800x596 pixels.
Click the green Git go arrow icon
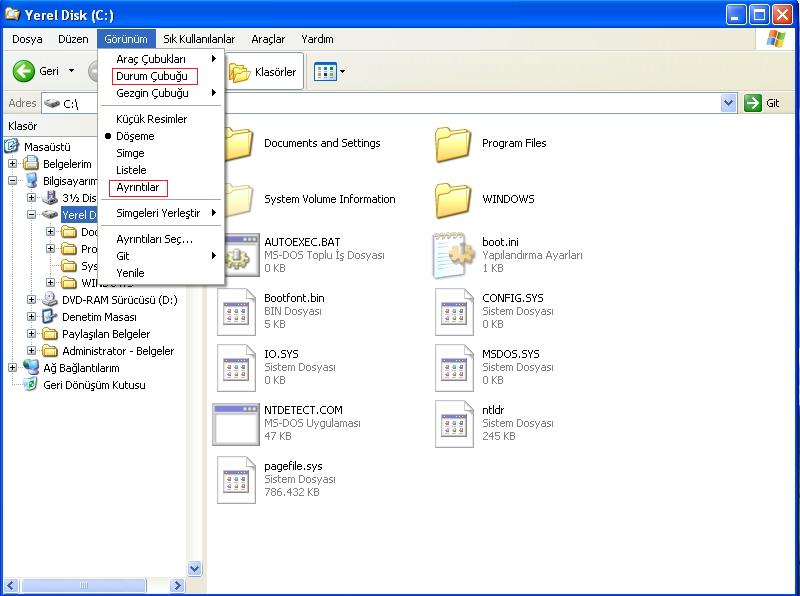[753, 103]
